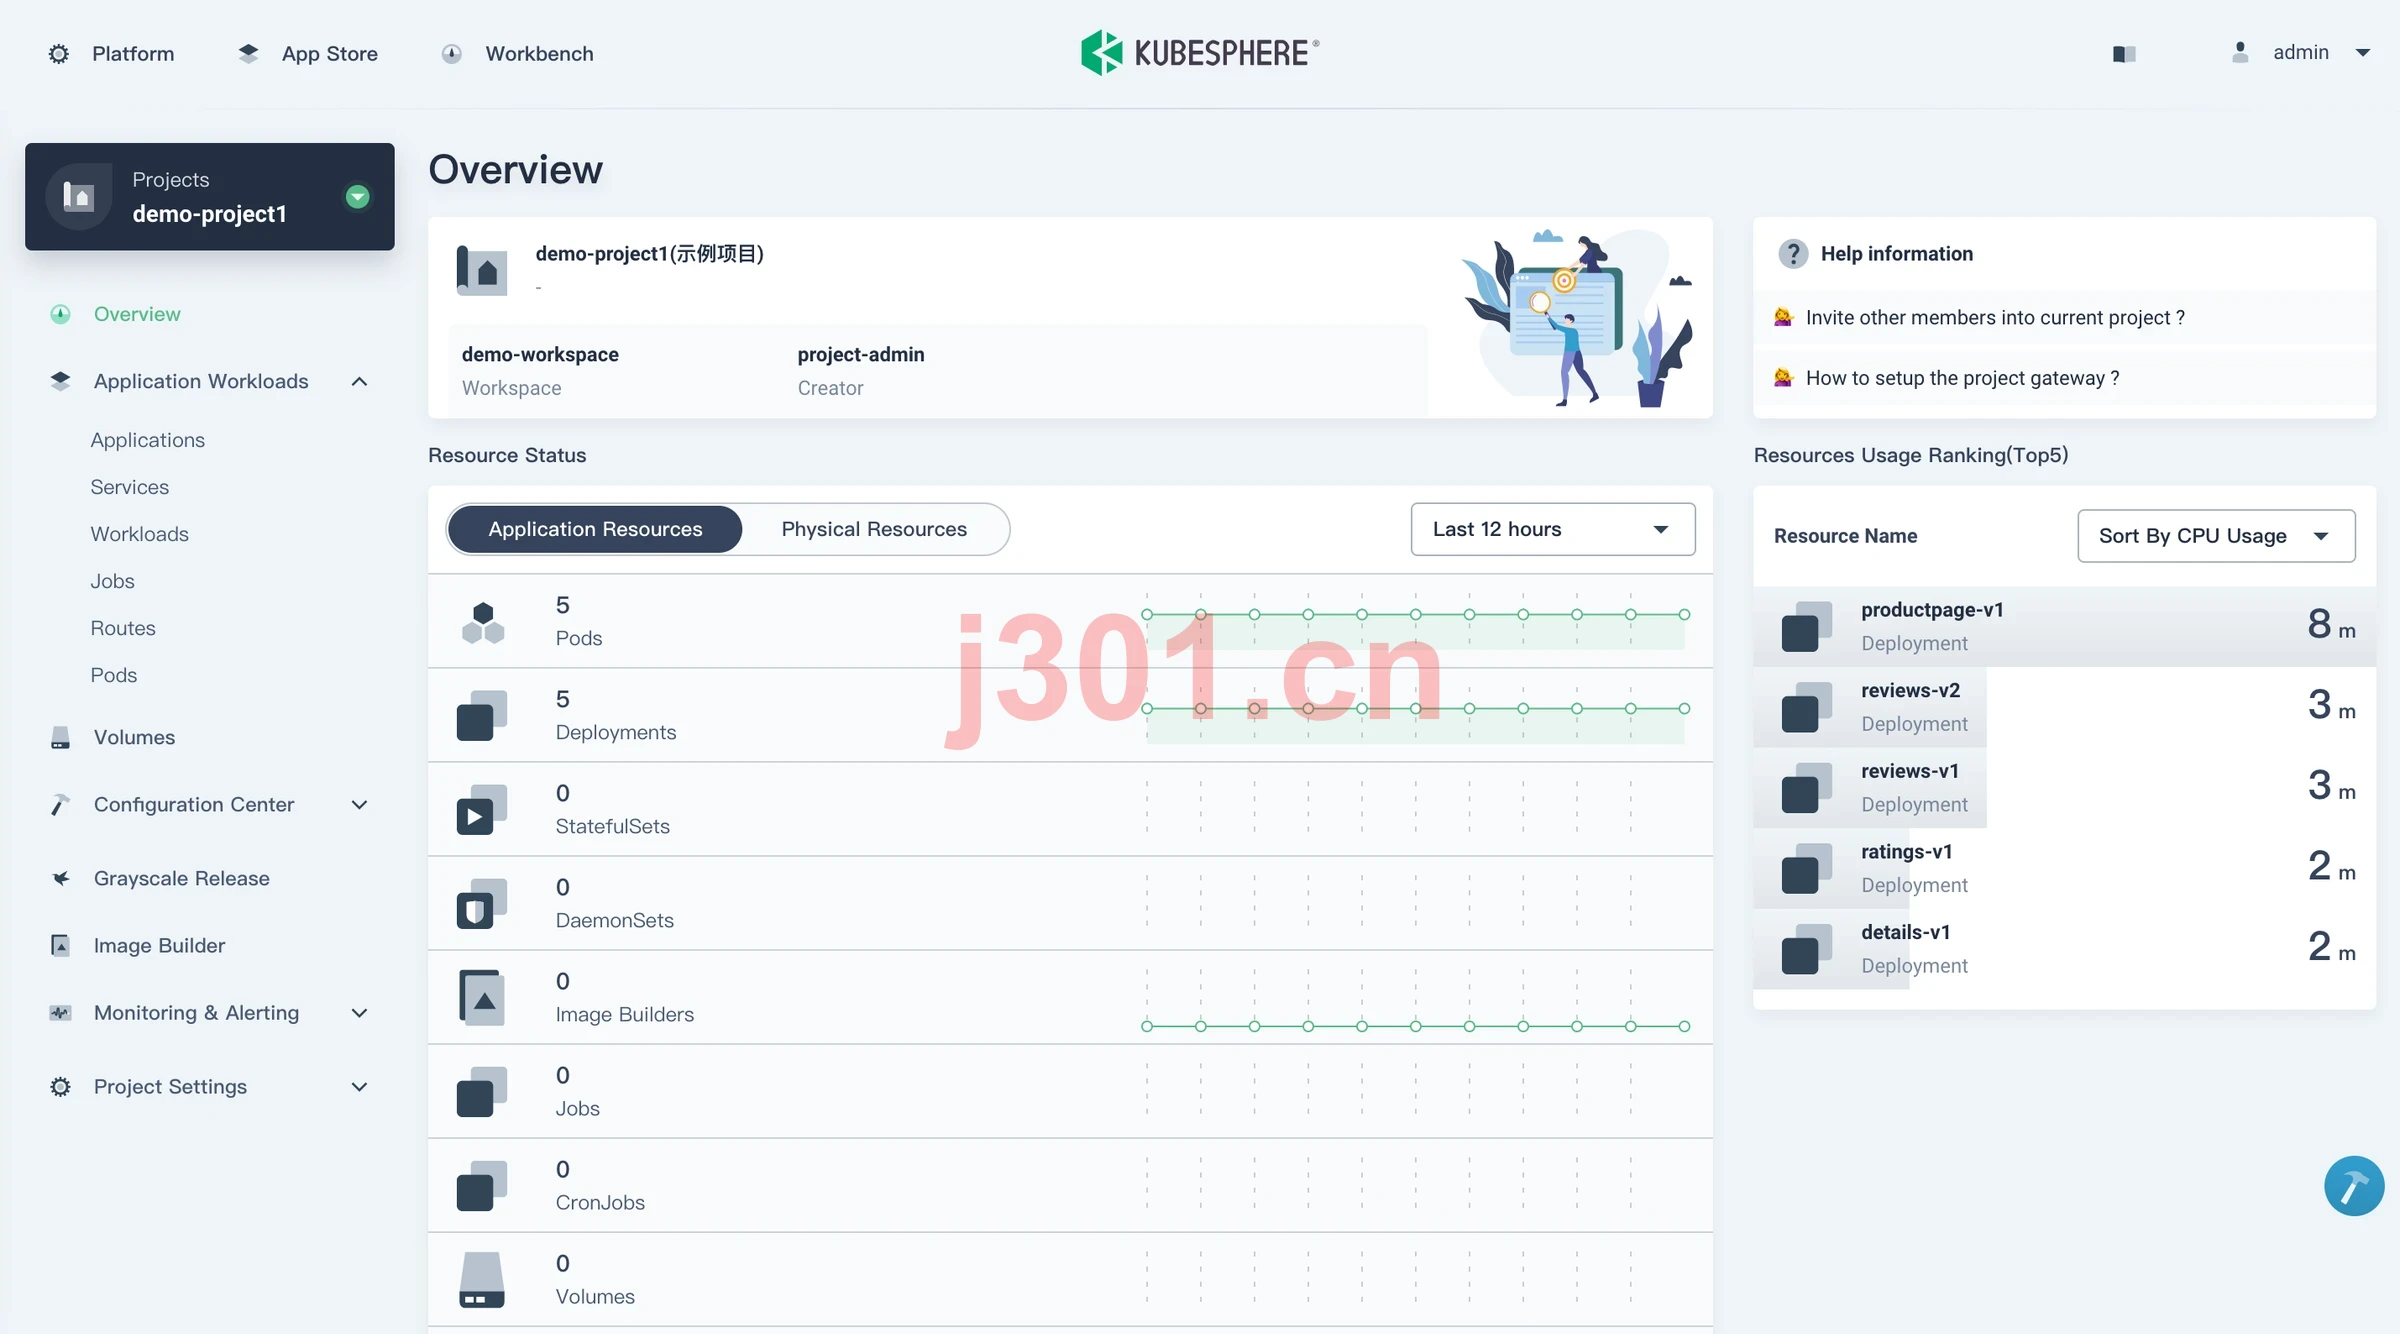This screenshot has width=2400, height=1334.
Task: Open Grayscale Release page
Action: [181, 879]
